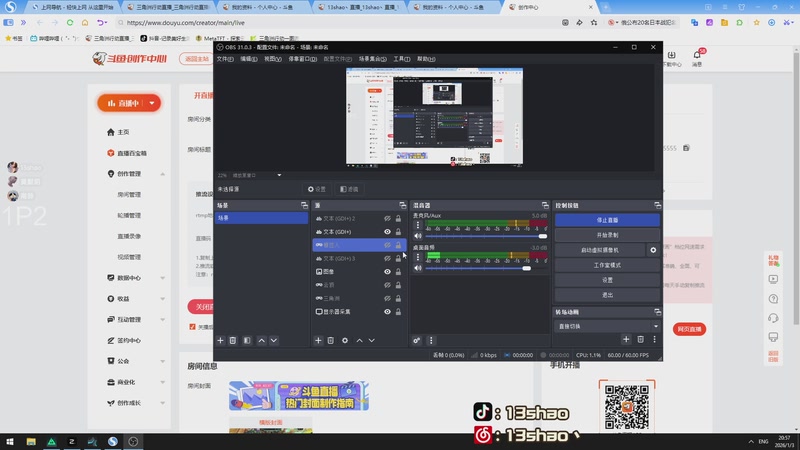This screenshot has height=450, width=800.
Task: Open virtual camera settings gear
Action: point(653,250)
